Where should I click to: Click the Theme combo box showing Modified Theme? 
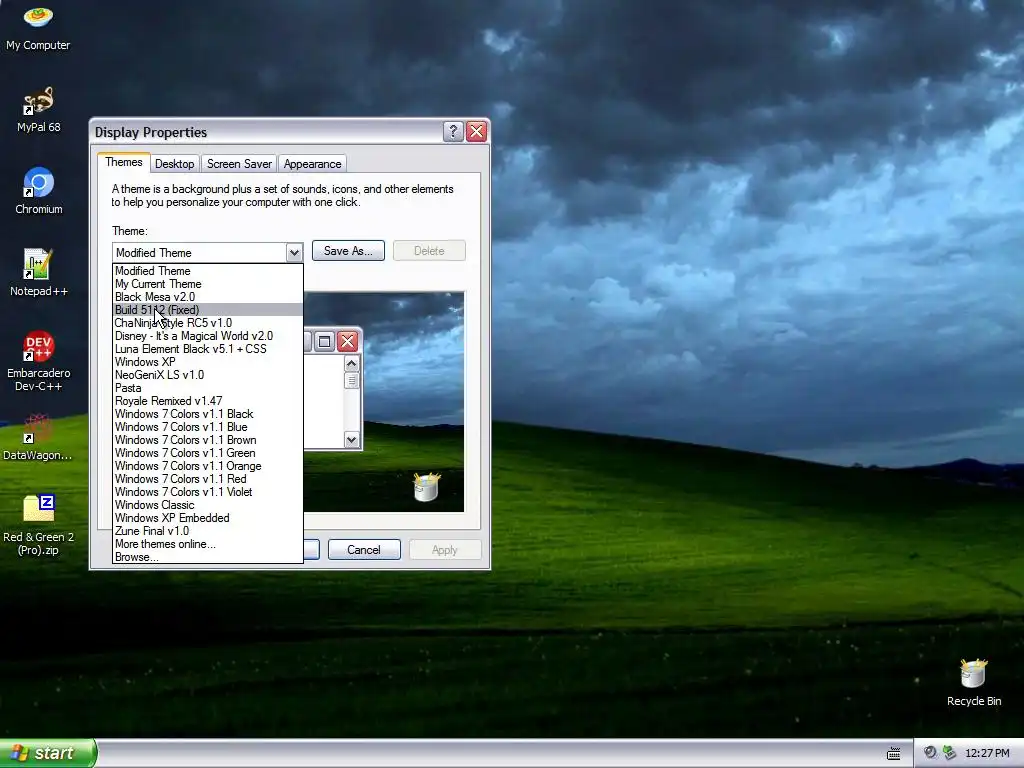click(207, 252)
